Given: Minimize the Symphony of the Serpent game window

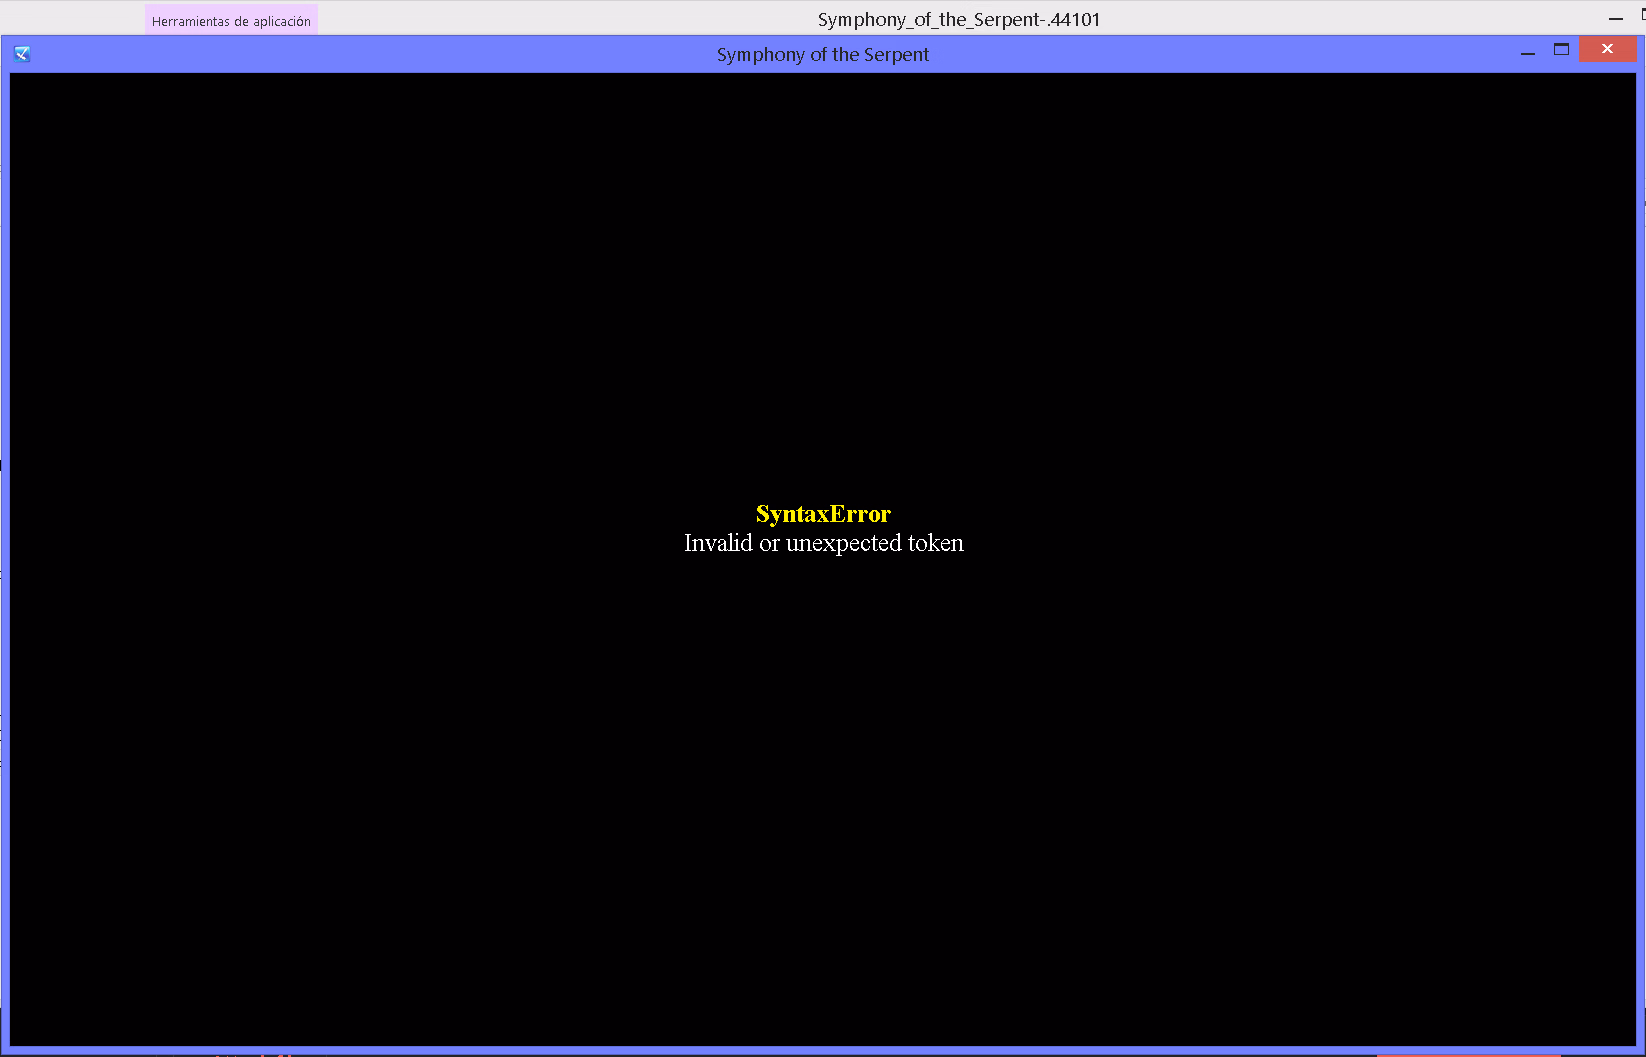Looking at the screenshot, I should 1527,51.
